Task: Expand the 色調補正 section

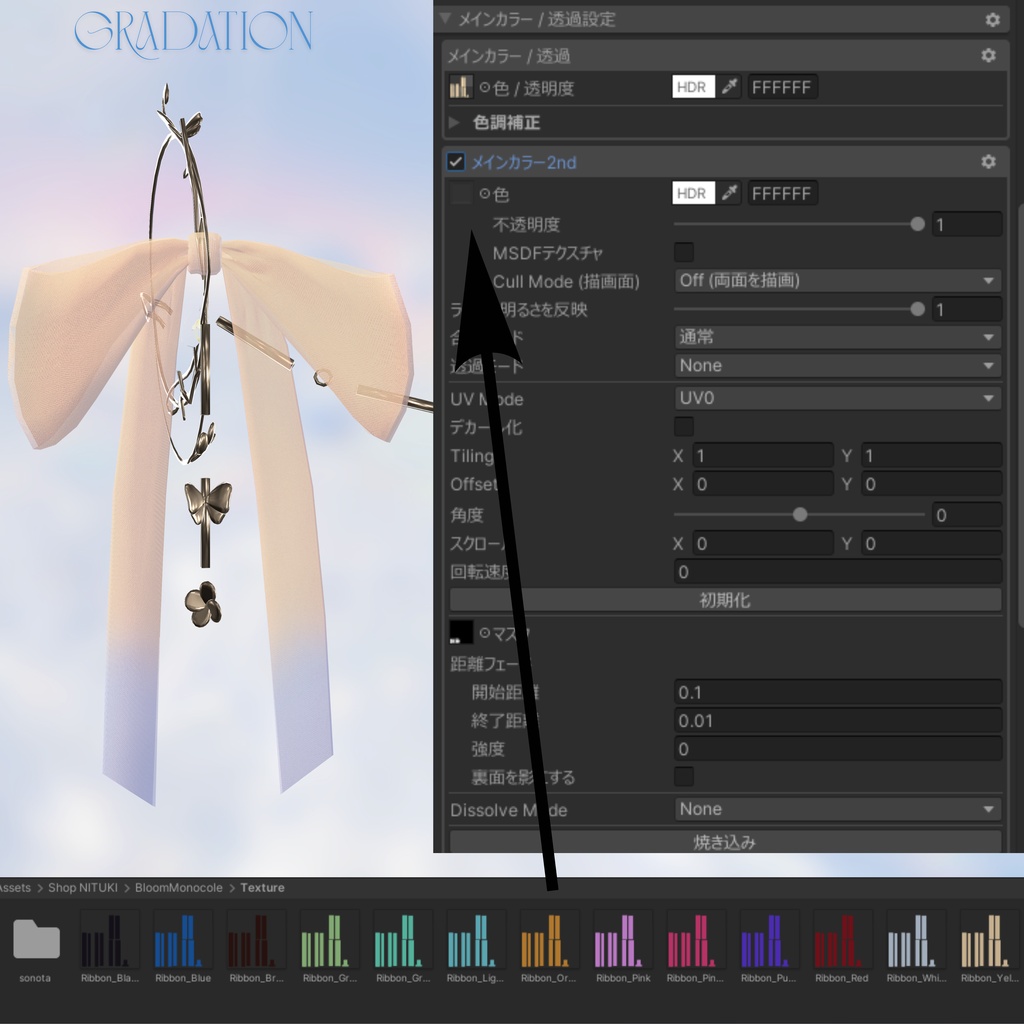Action: tap(455, 123)
